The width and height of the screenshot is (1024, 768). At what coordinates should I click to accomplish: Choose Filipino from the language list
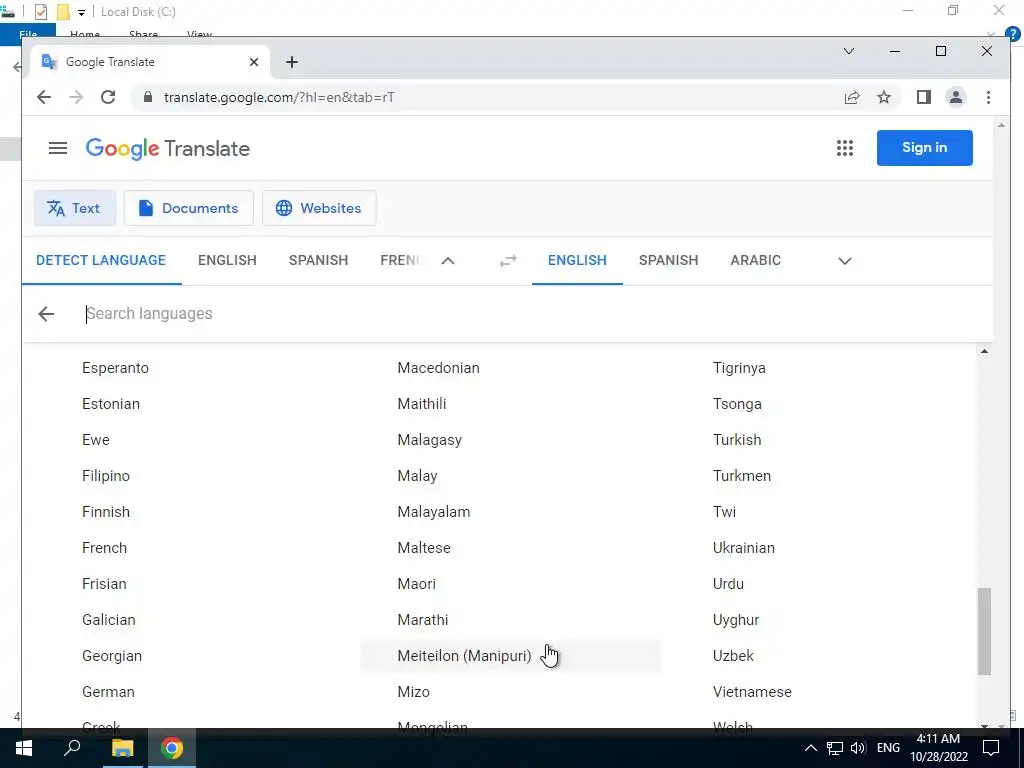[x=106, y=475]
